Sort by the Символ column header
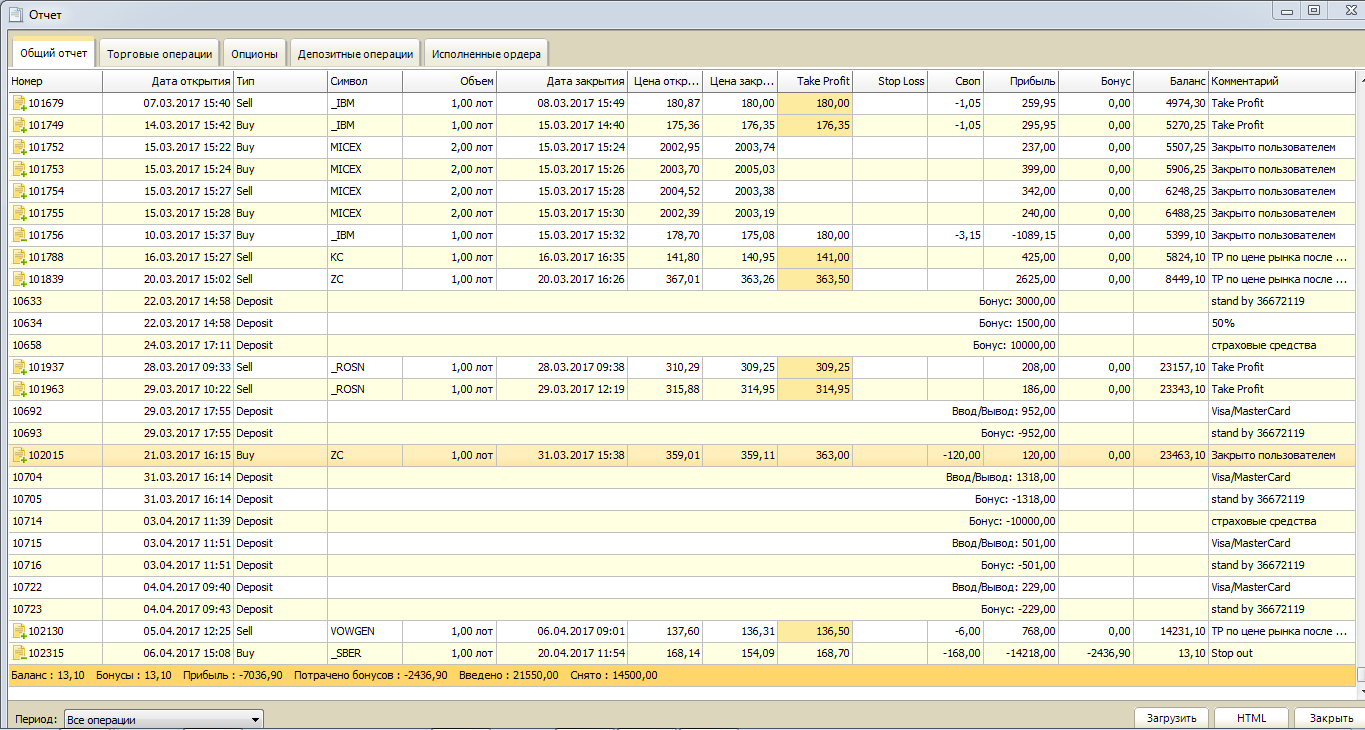1365x730 pixels. point(365,81)
